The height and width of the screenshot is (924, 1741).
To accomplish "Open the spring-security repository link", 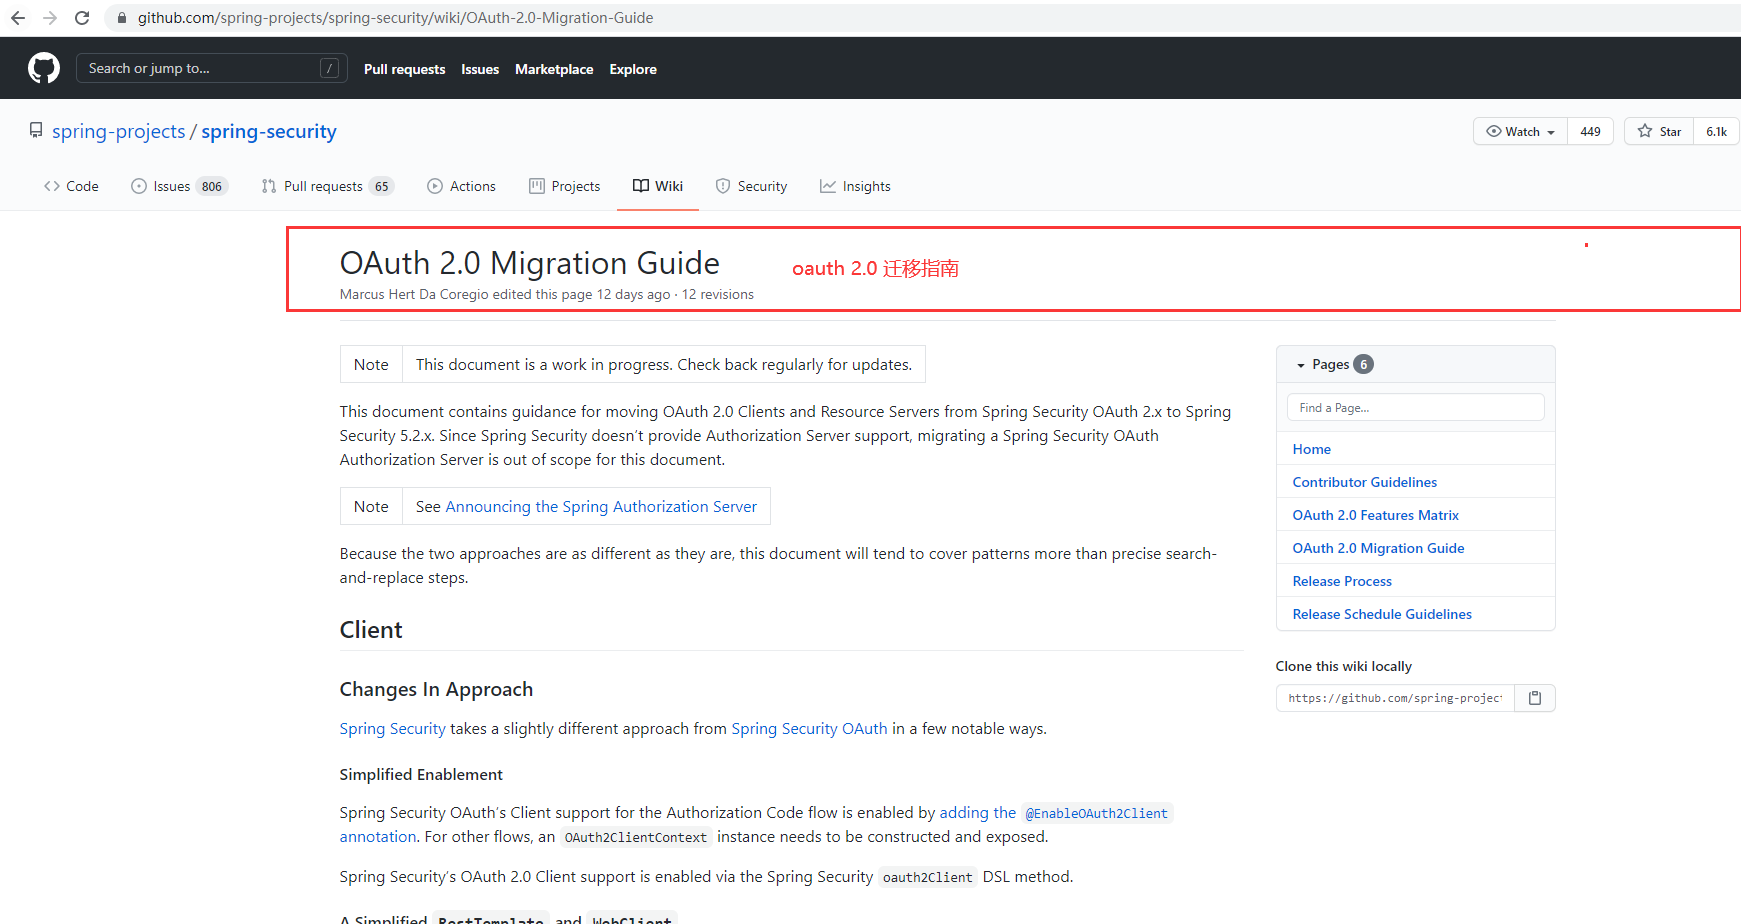I will [x=269, y=131].
